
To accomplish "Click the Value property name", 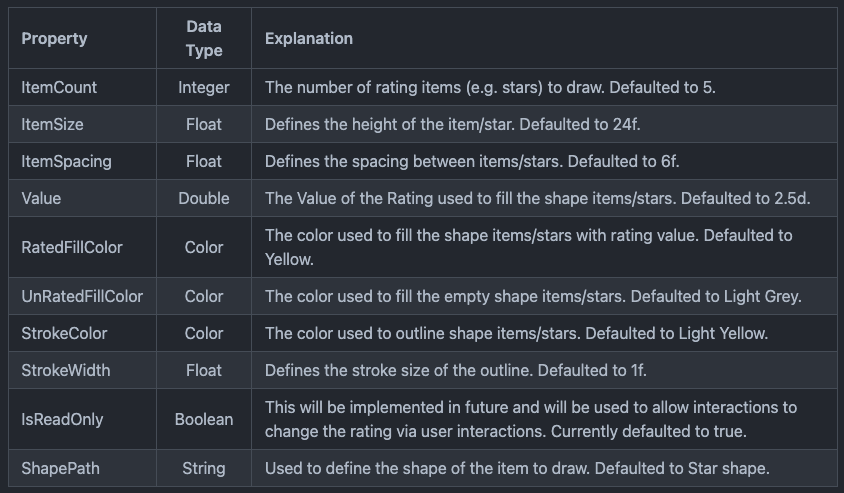I will tap(41, 198).
